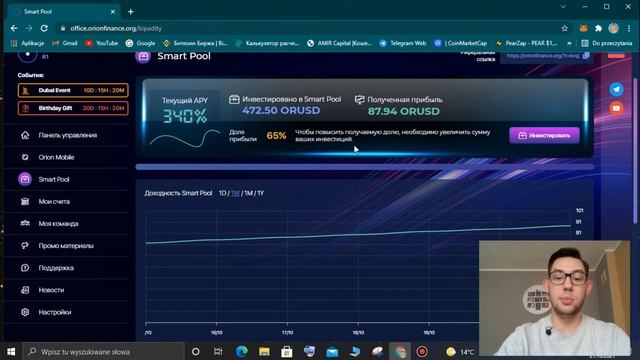Expand the hidden bookmarks chevron
Viewport: 640px width, 360px height.
pos(569,43)
